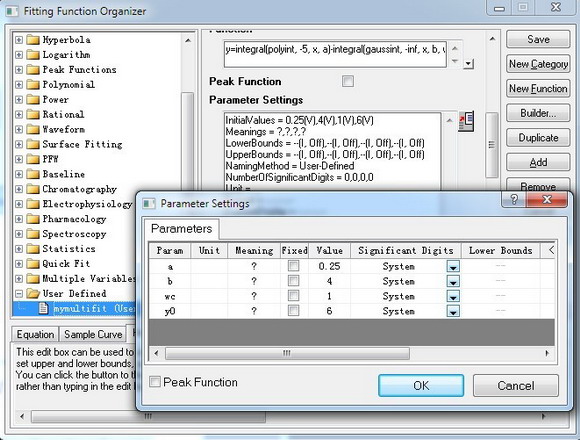
Task: Select the Parameters tab
Action: click(x=181, y=229)
